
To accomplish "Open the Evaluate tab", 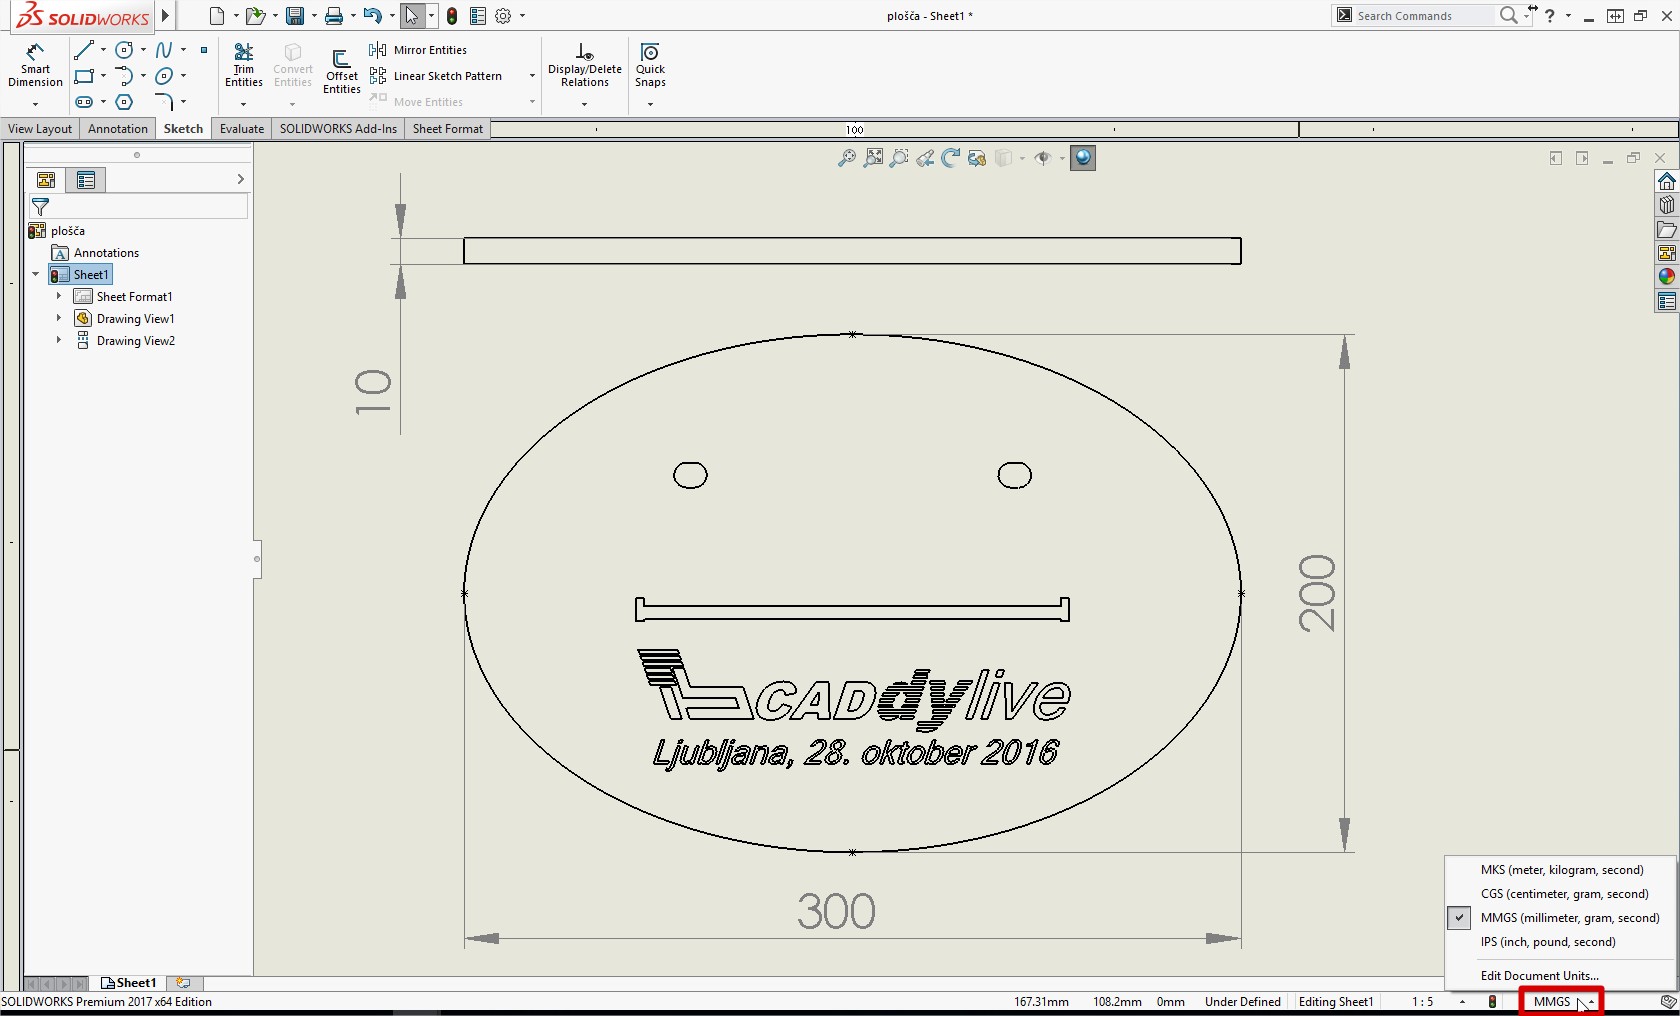I will point(242,129).
